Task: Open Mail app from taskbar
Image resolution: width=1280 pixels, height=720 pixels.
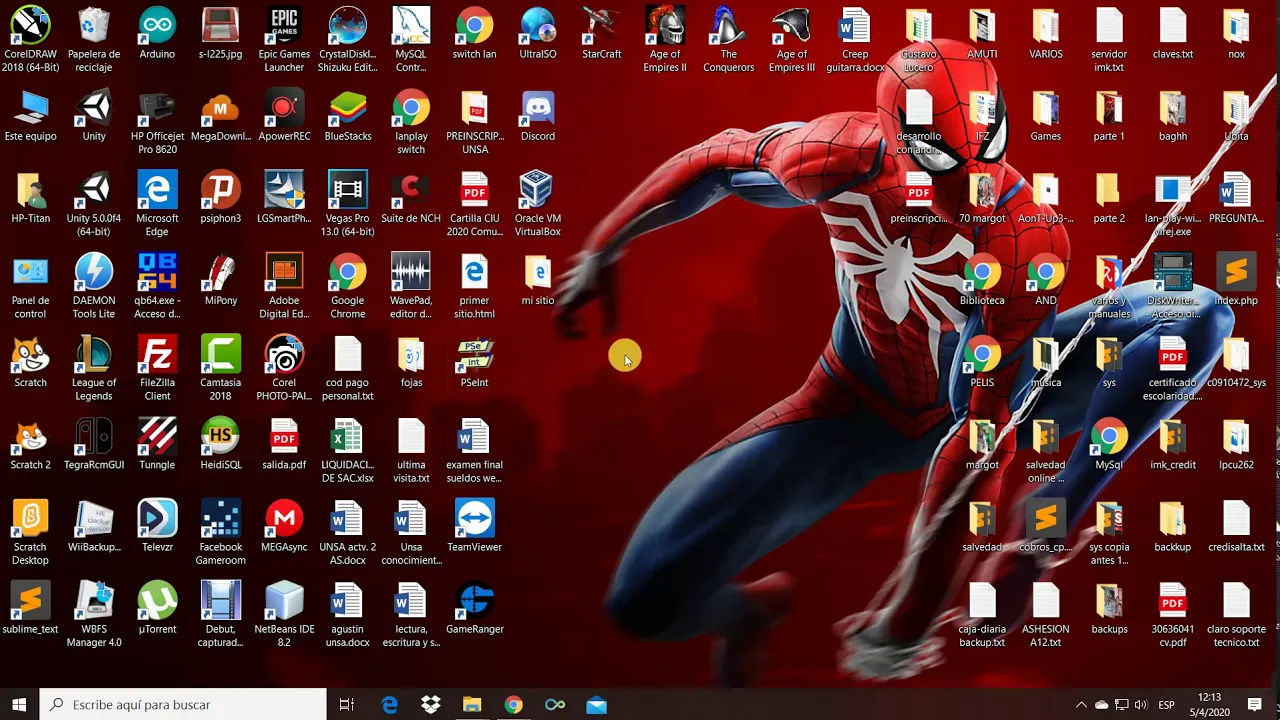Action: (596, 705)
